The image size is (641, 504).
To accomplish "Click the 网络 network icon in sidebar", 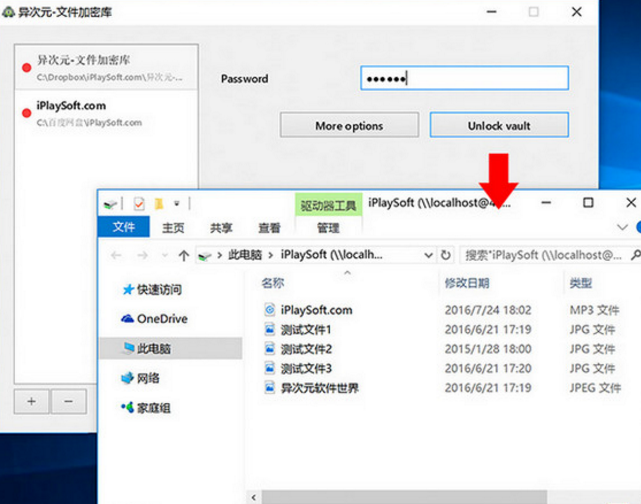I will (x=127, y=378).
